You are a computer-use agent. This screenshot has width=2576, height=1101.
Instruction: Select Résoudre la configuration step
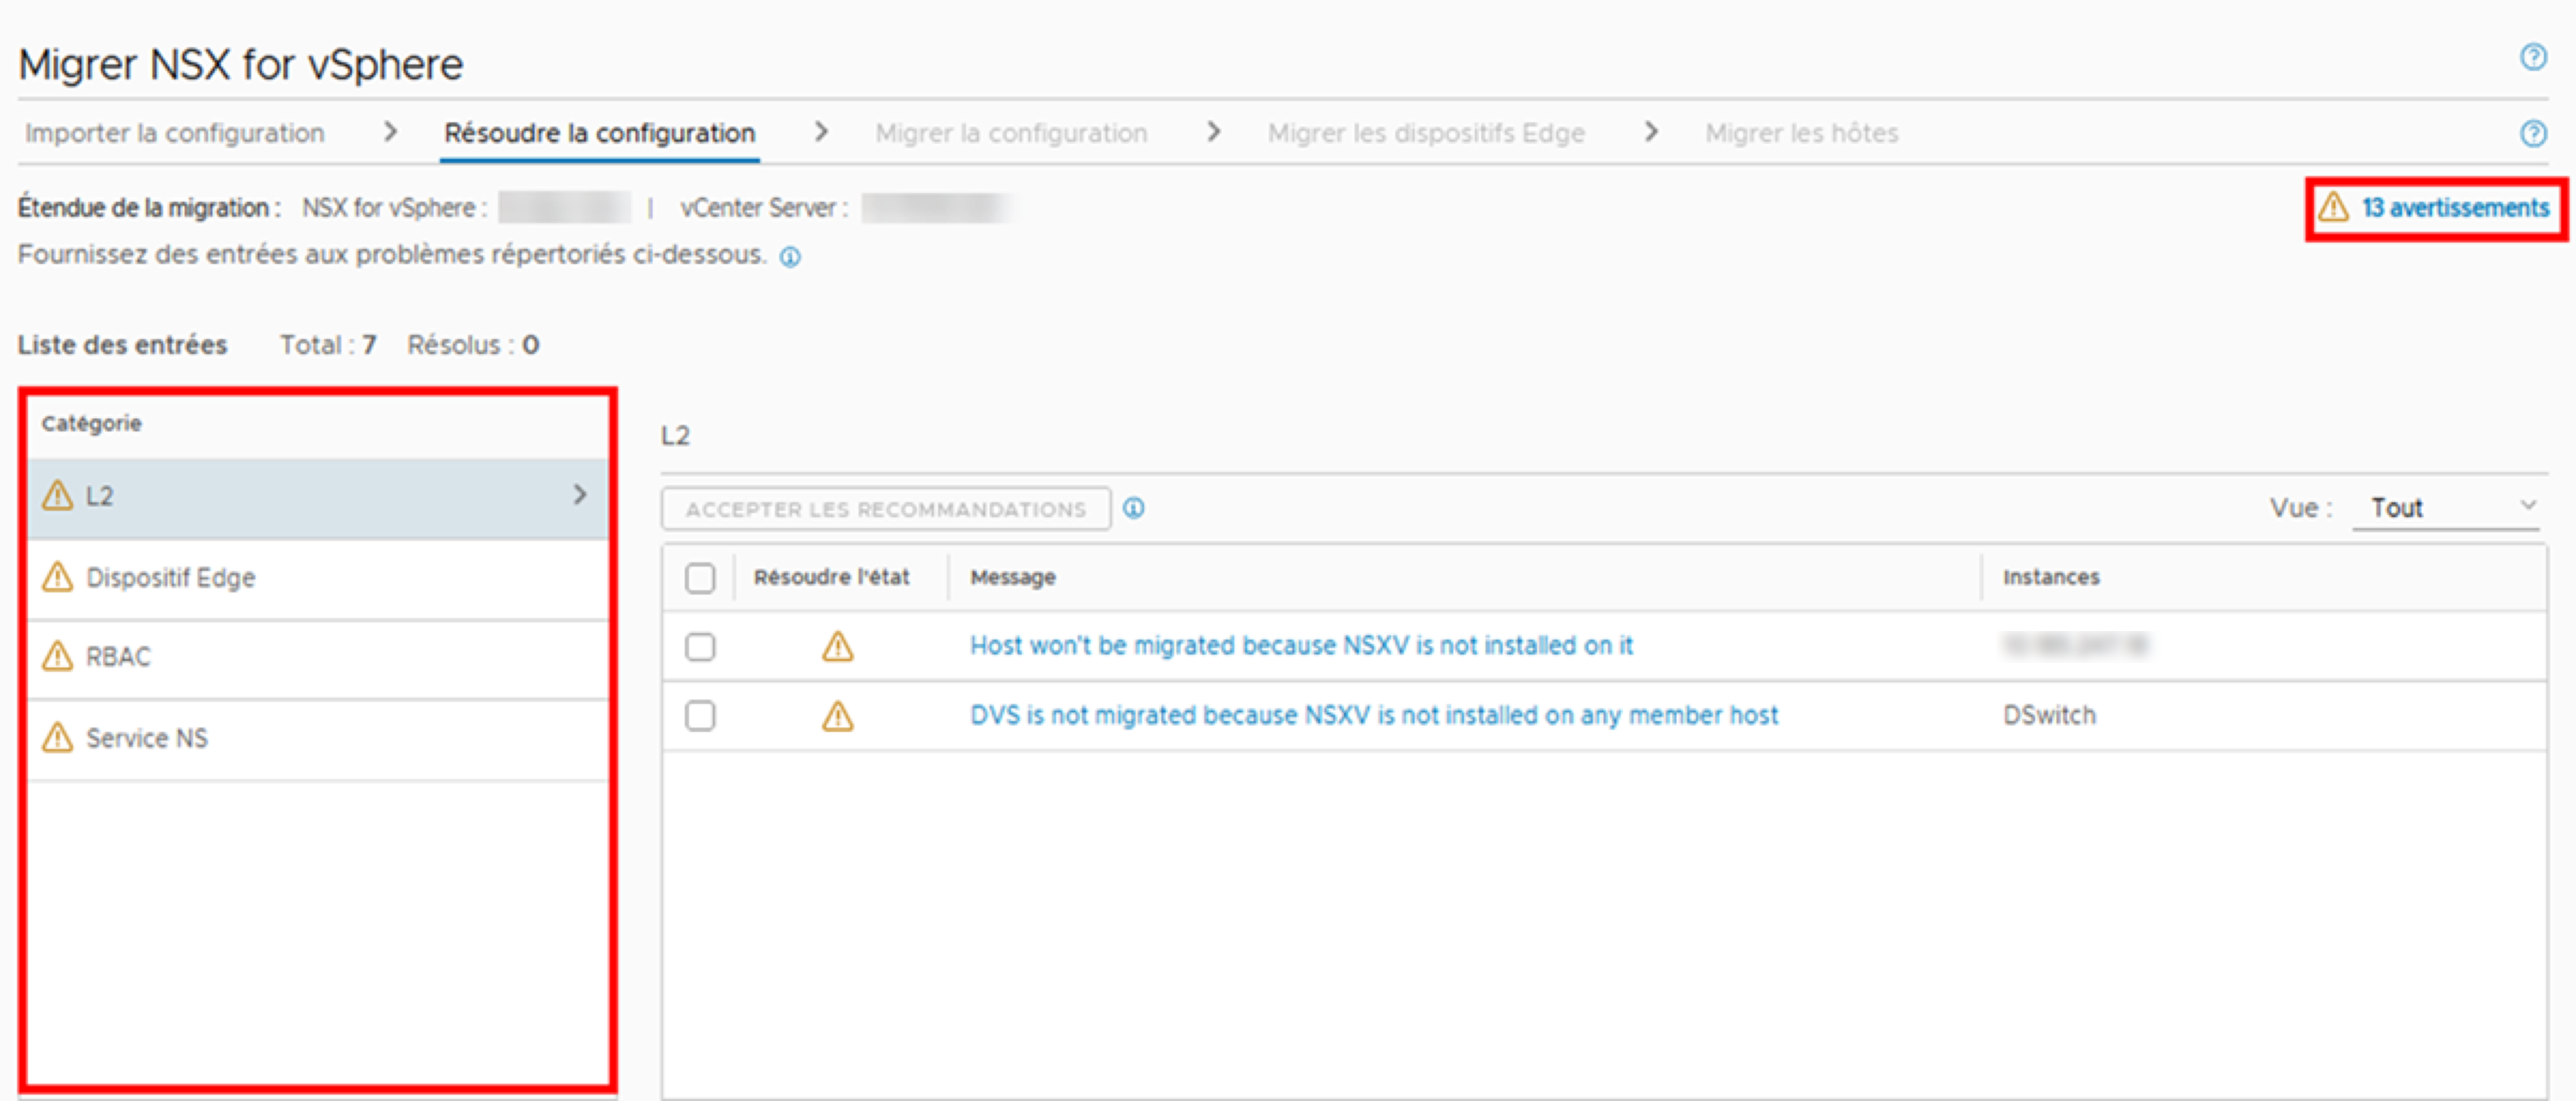pyautogui.click(x=600, y=133)
